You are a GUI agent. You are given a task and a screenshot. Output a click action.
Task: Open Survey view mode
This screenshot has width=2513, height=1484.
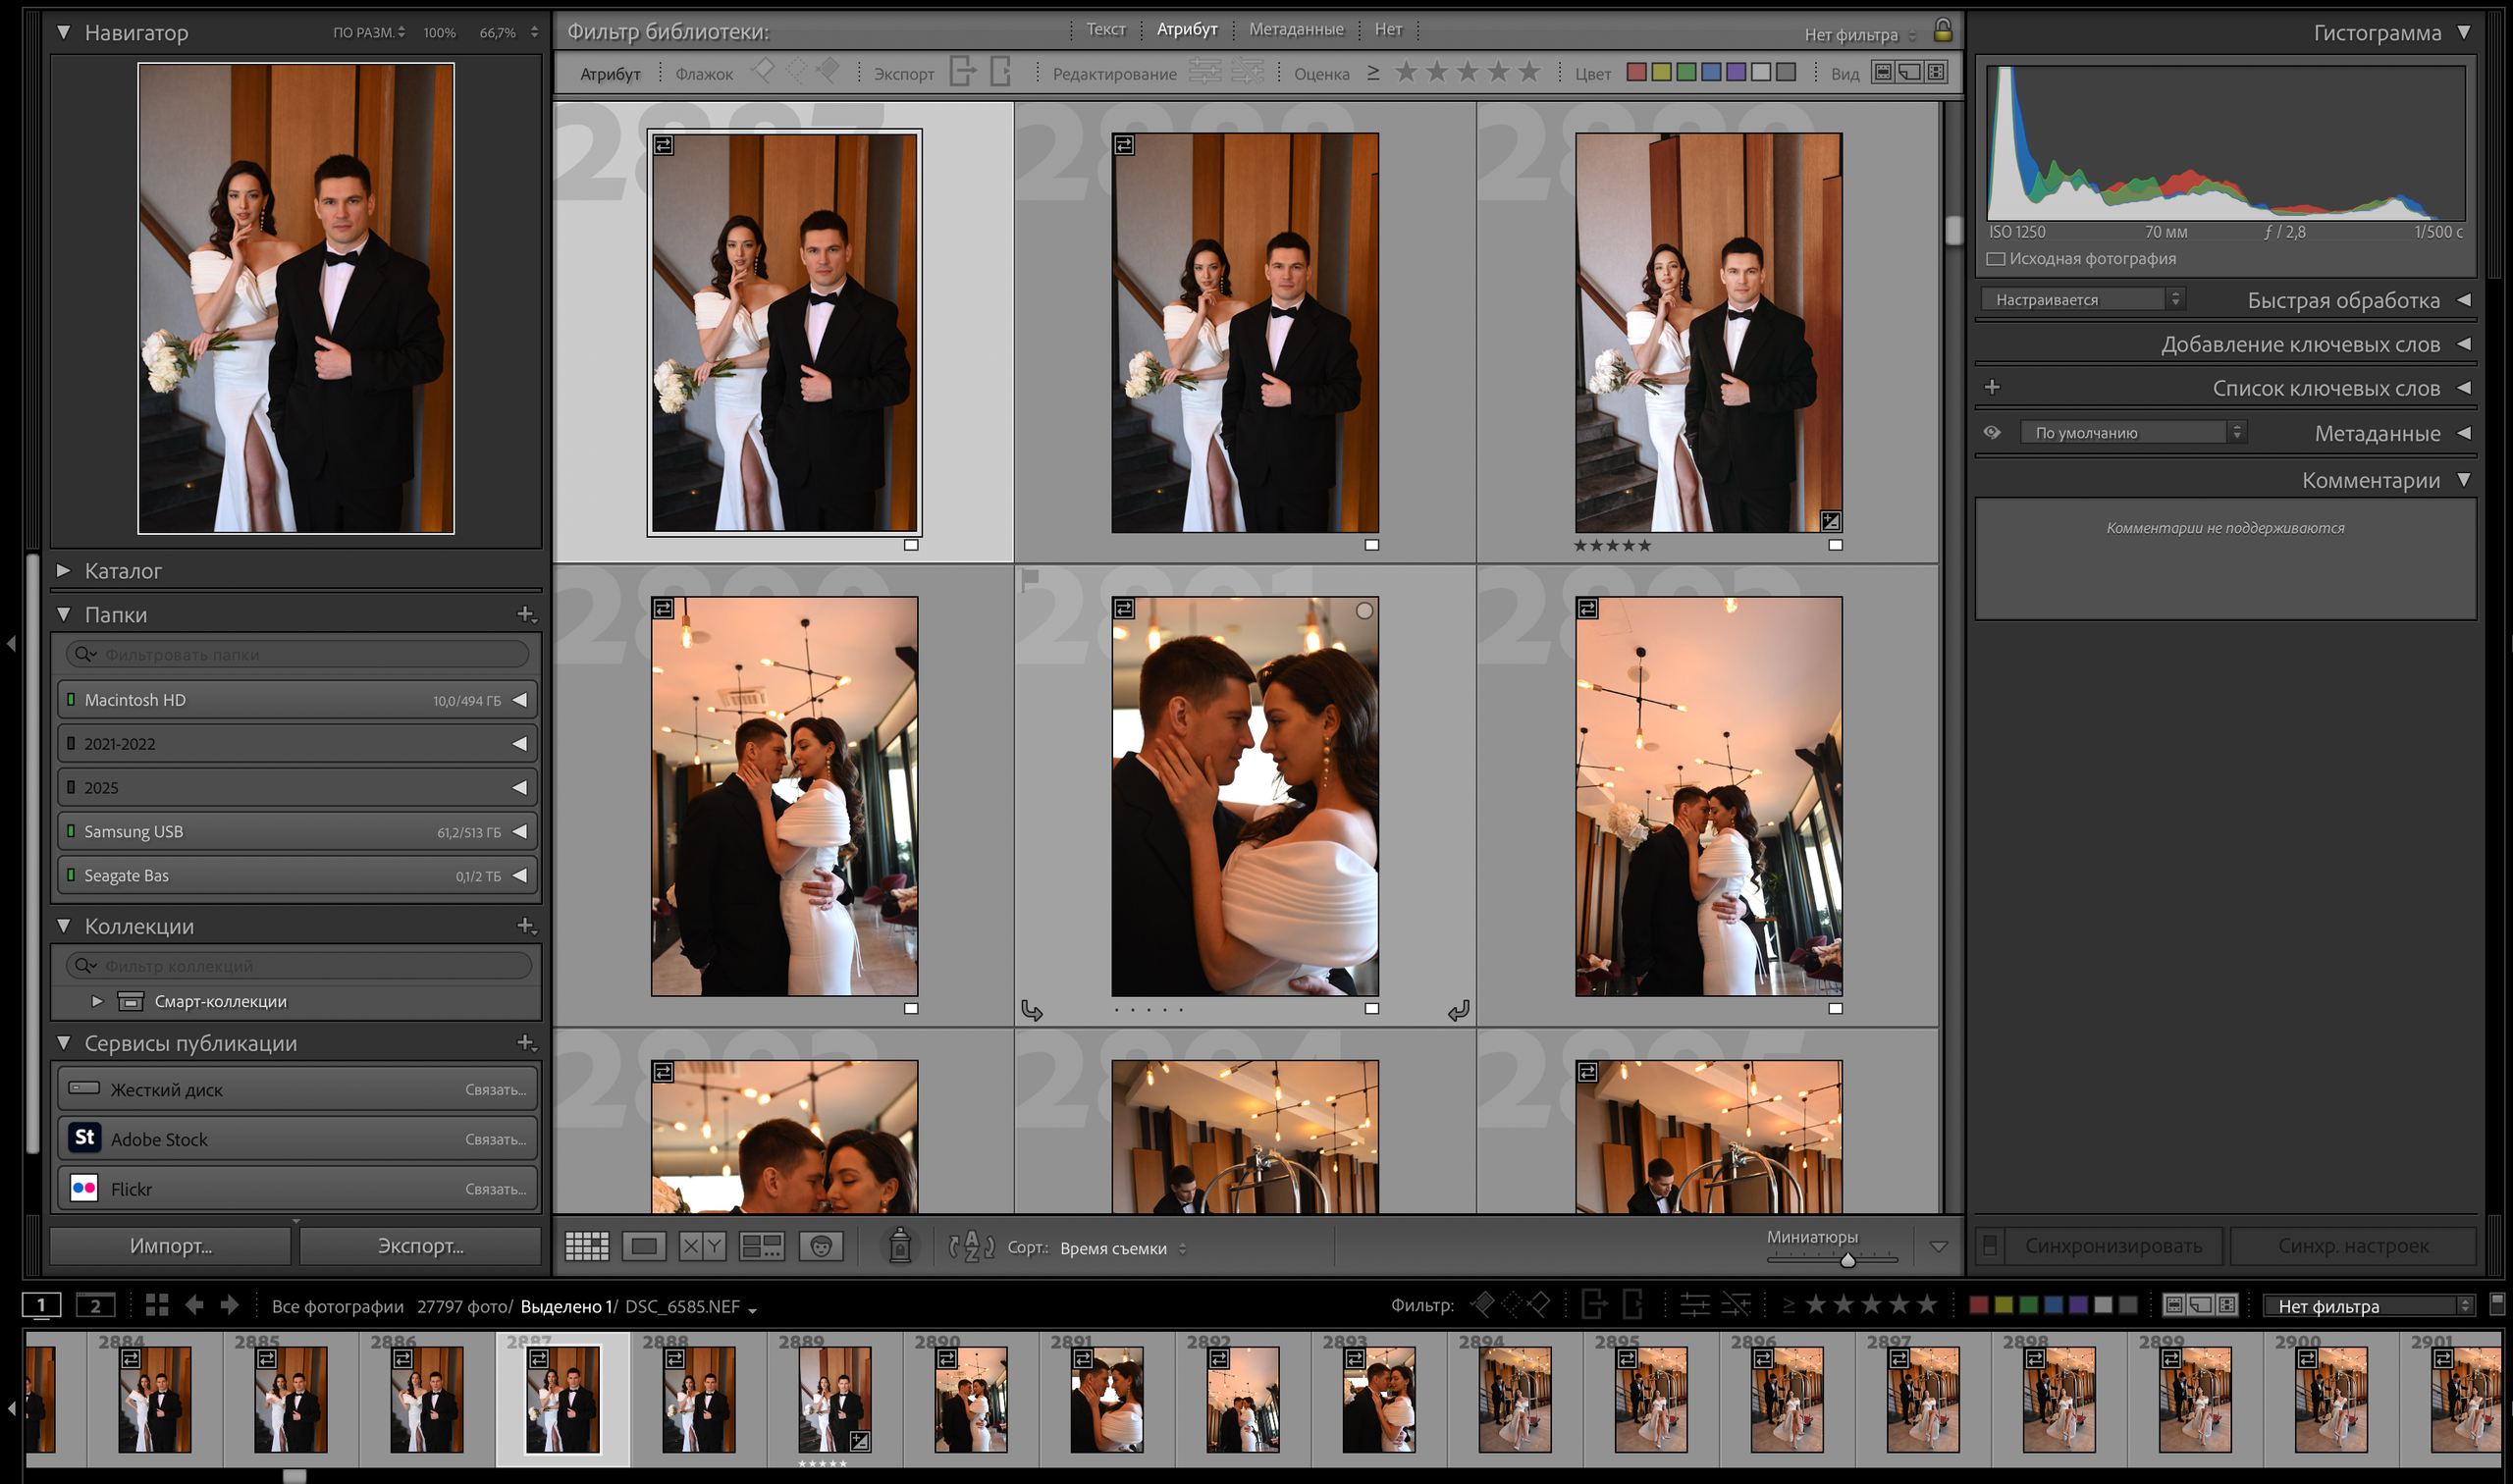click(x=761, y=1246)
